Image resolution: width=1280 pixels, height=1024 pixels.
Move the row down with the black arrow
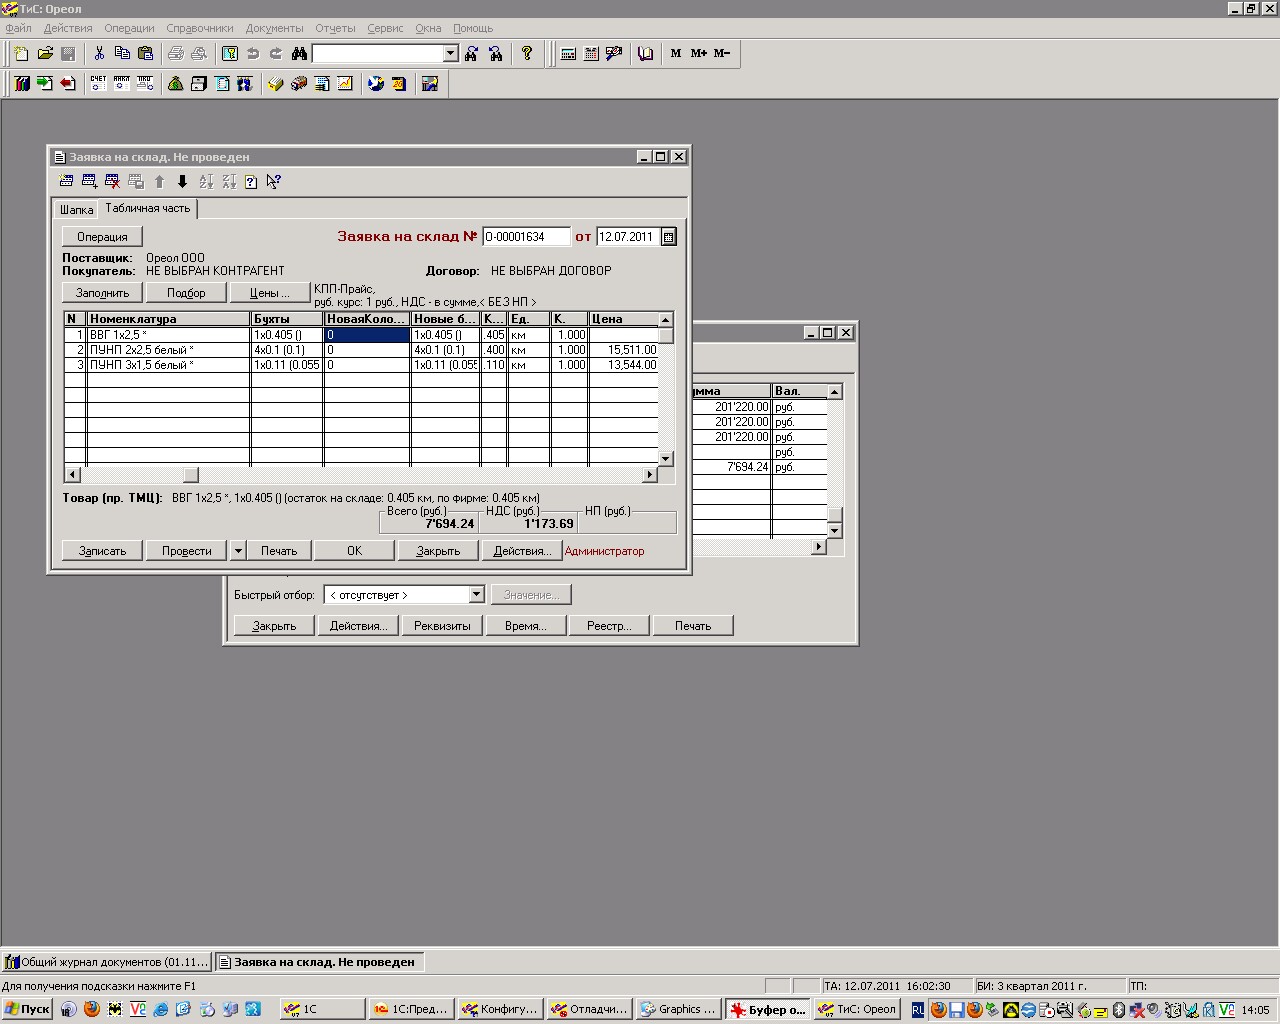pos(182,181)
